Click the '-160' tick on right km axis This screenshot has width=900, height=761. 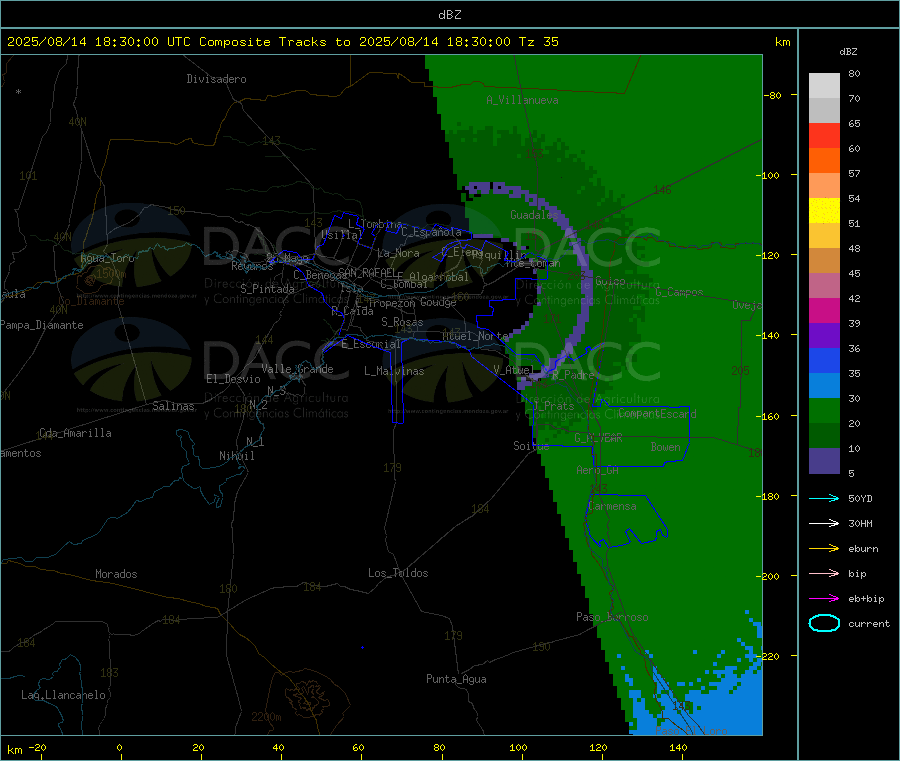[x=769, y=416]
